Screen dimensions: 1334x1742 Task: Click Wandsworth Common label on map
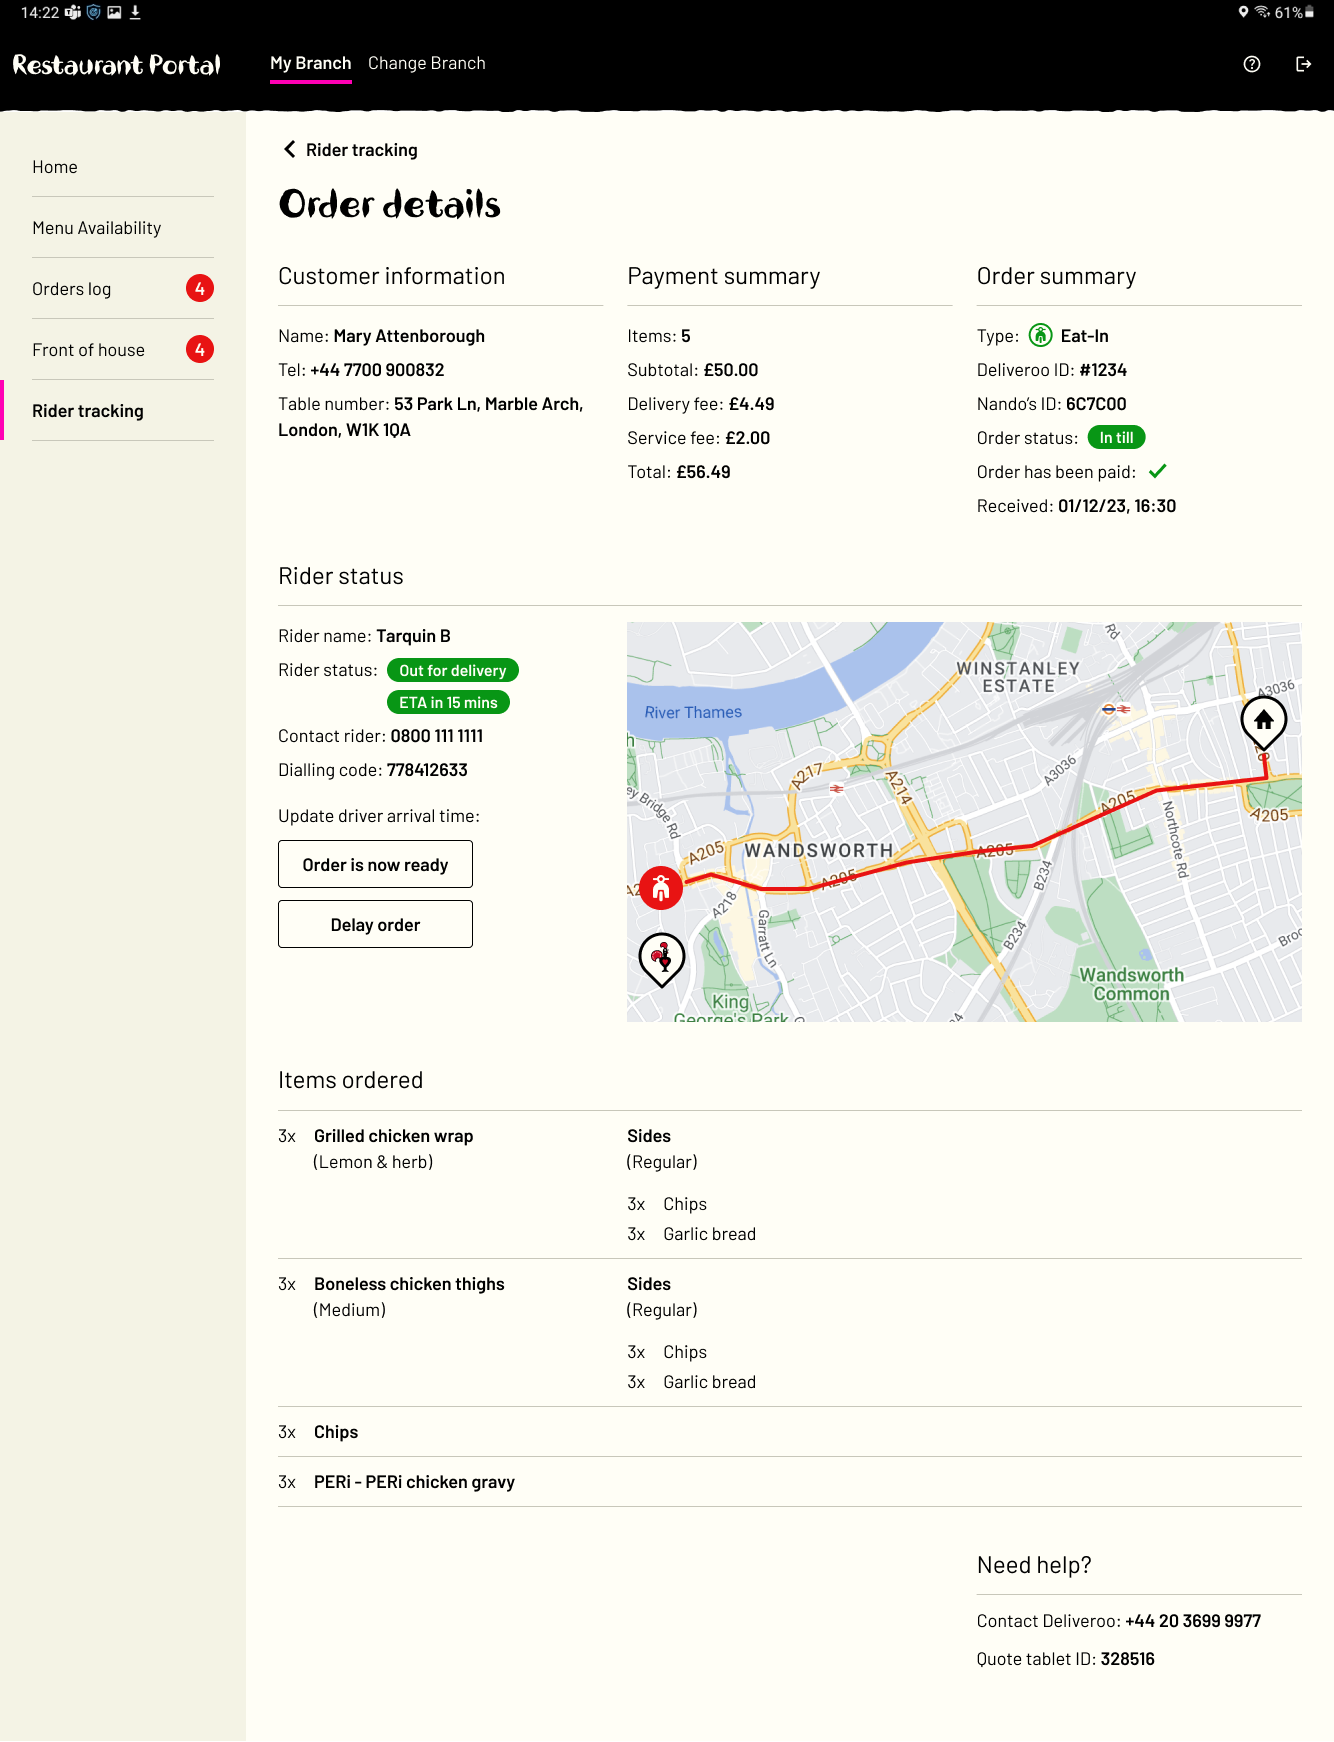point(1132,984)
